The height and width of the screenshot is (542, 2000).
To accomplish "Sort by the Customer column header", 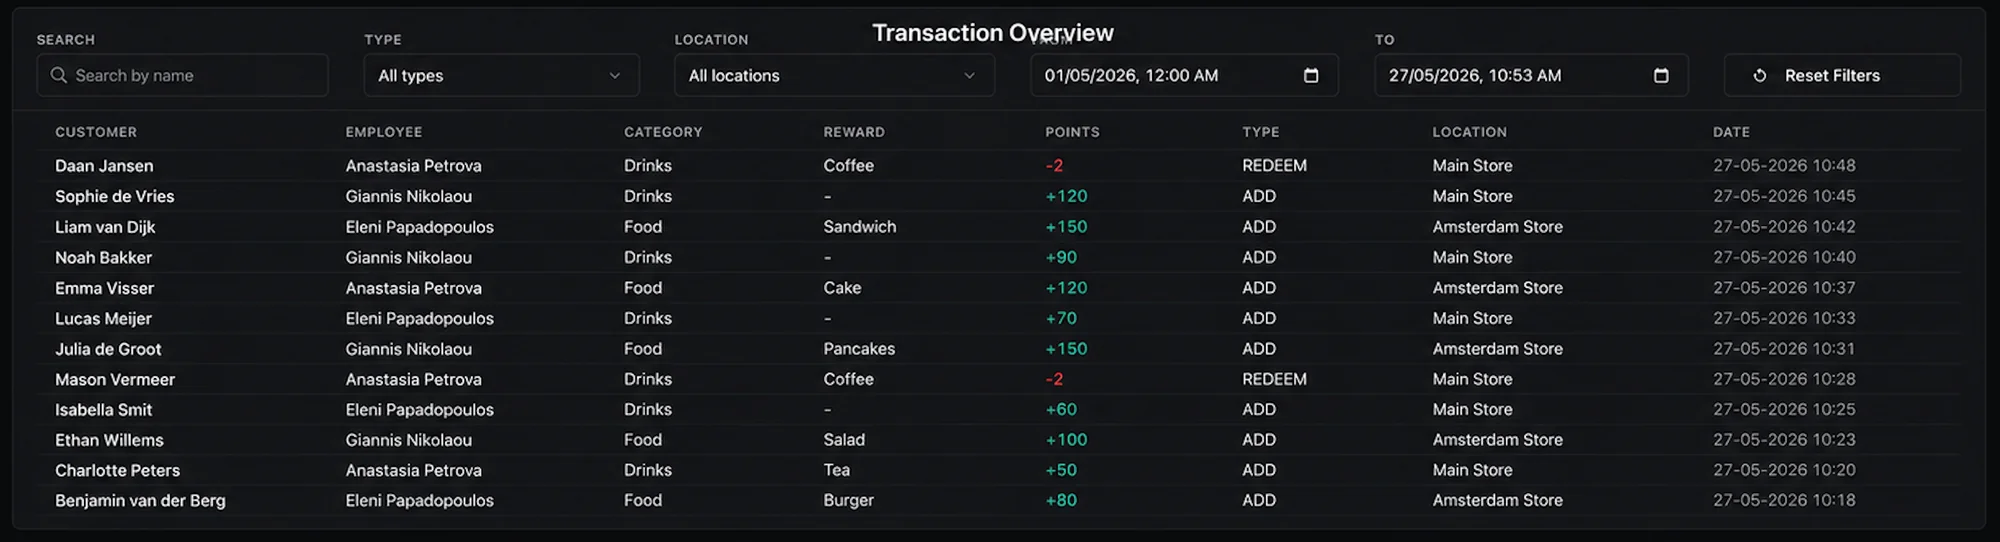I will tap(96, 132).
